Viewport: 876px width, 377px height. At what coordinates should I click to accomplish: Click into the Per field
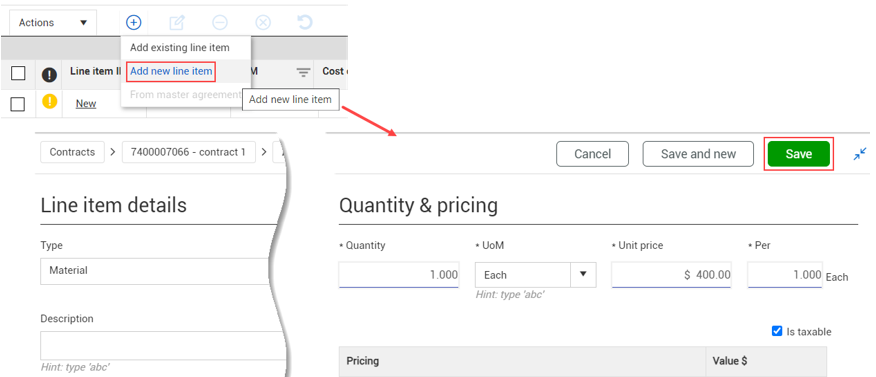(x=785, y=275)
